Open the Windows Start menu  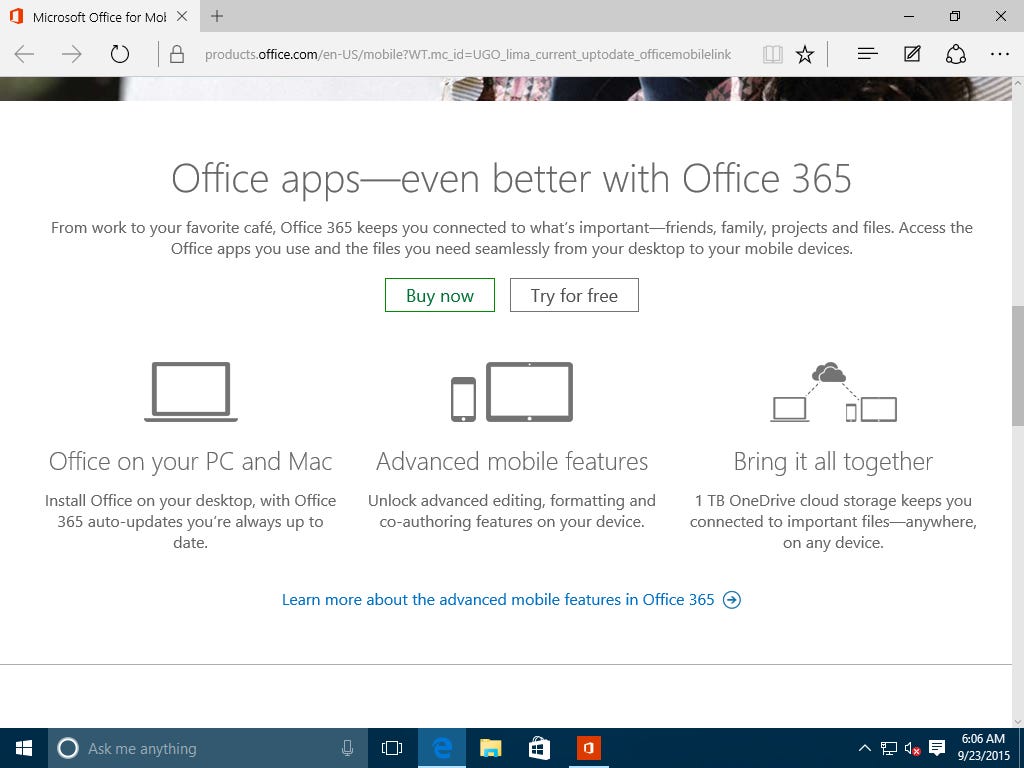click(22, 747)
